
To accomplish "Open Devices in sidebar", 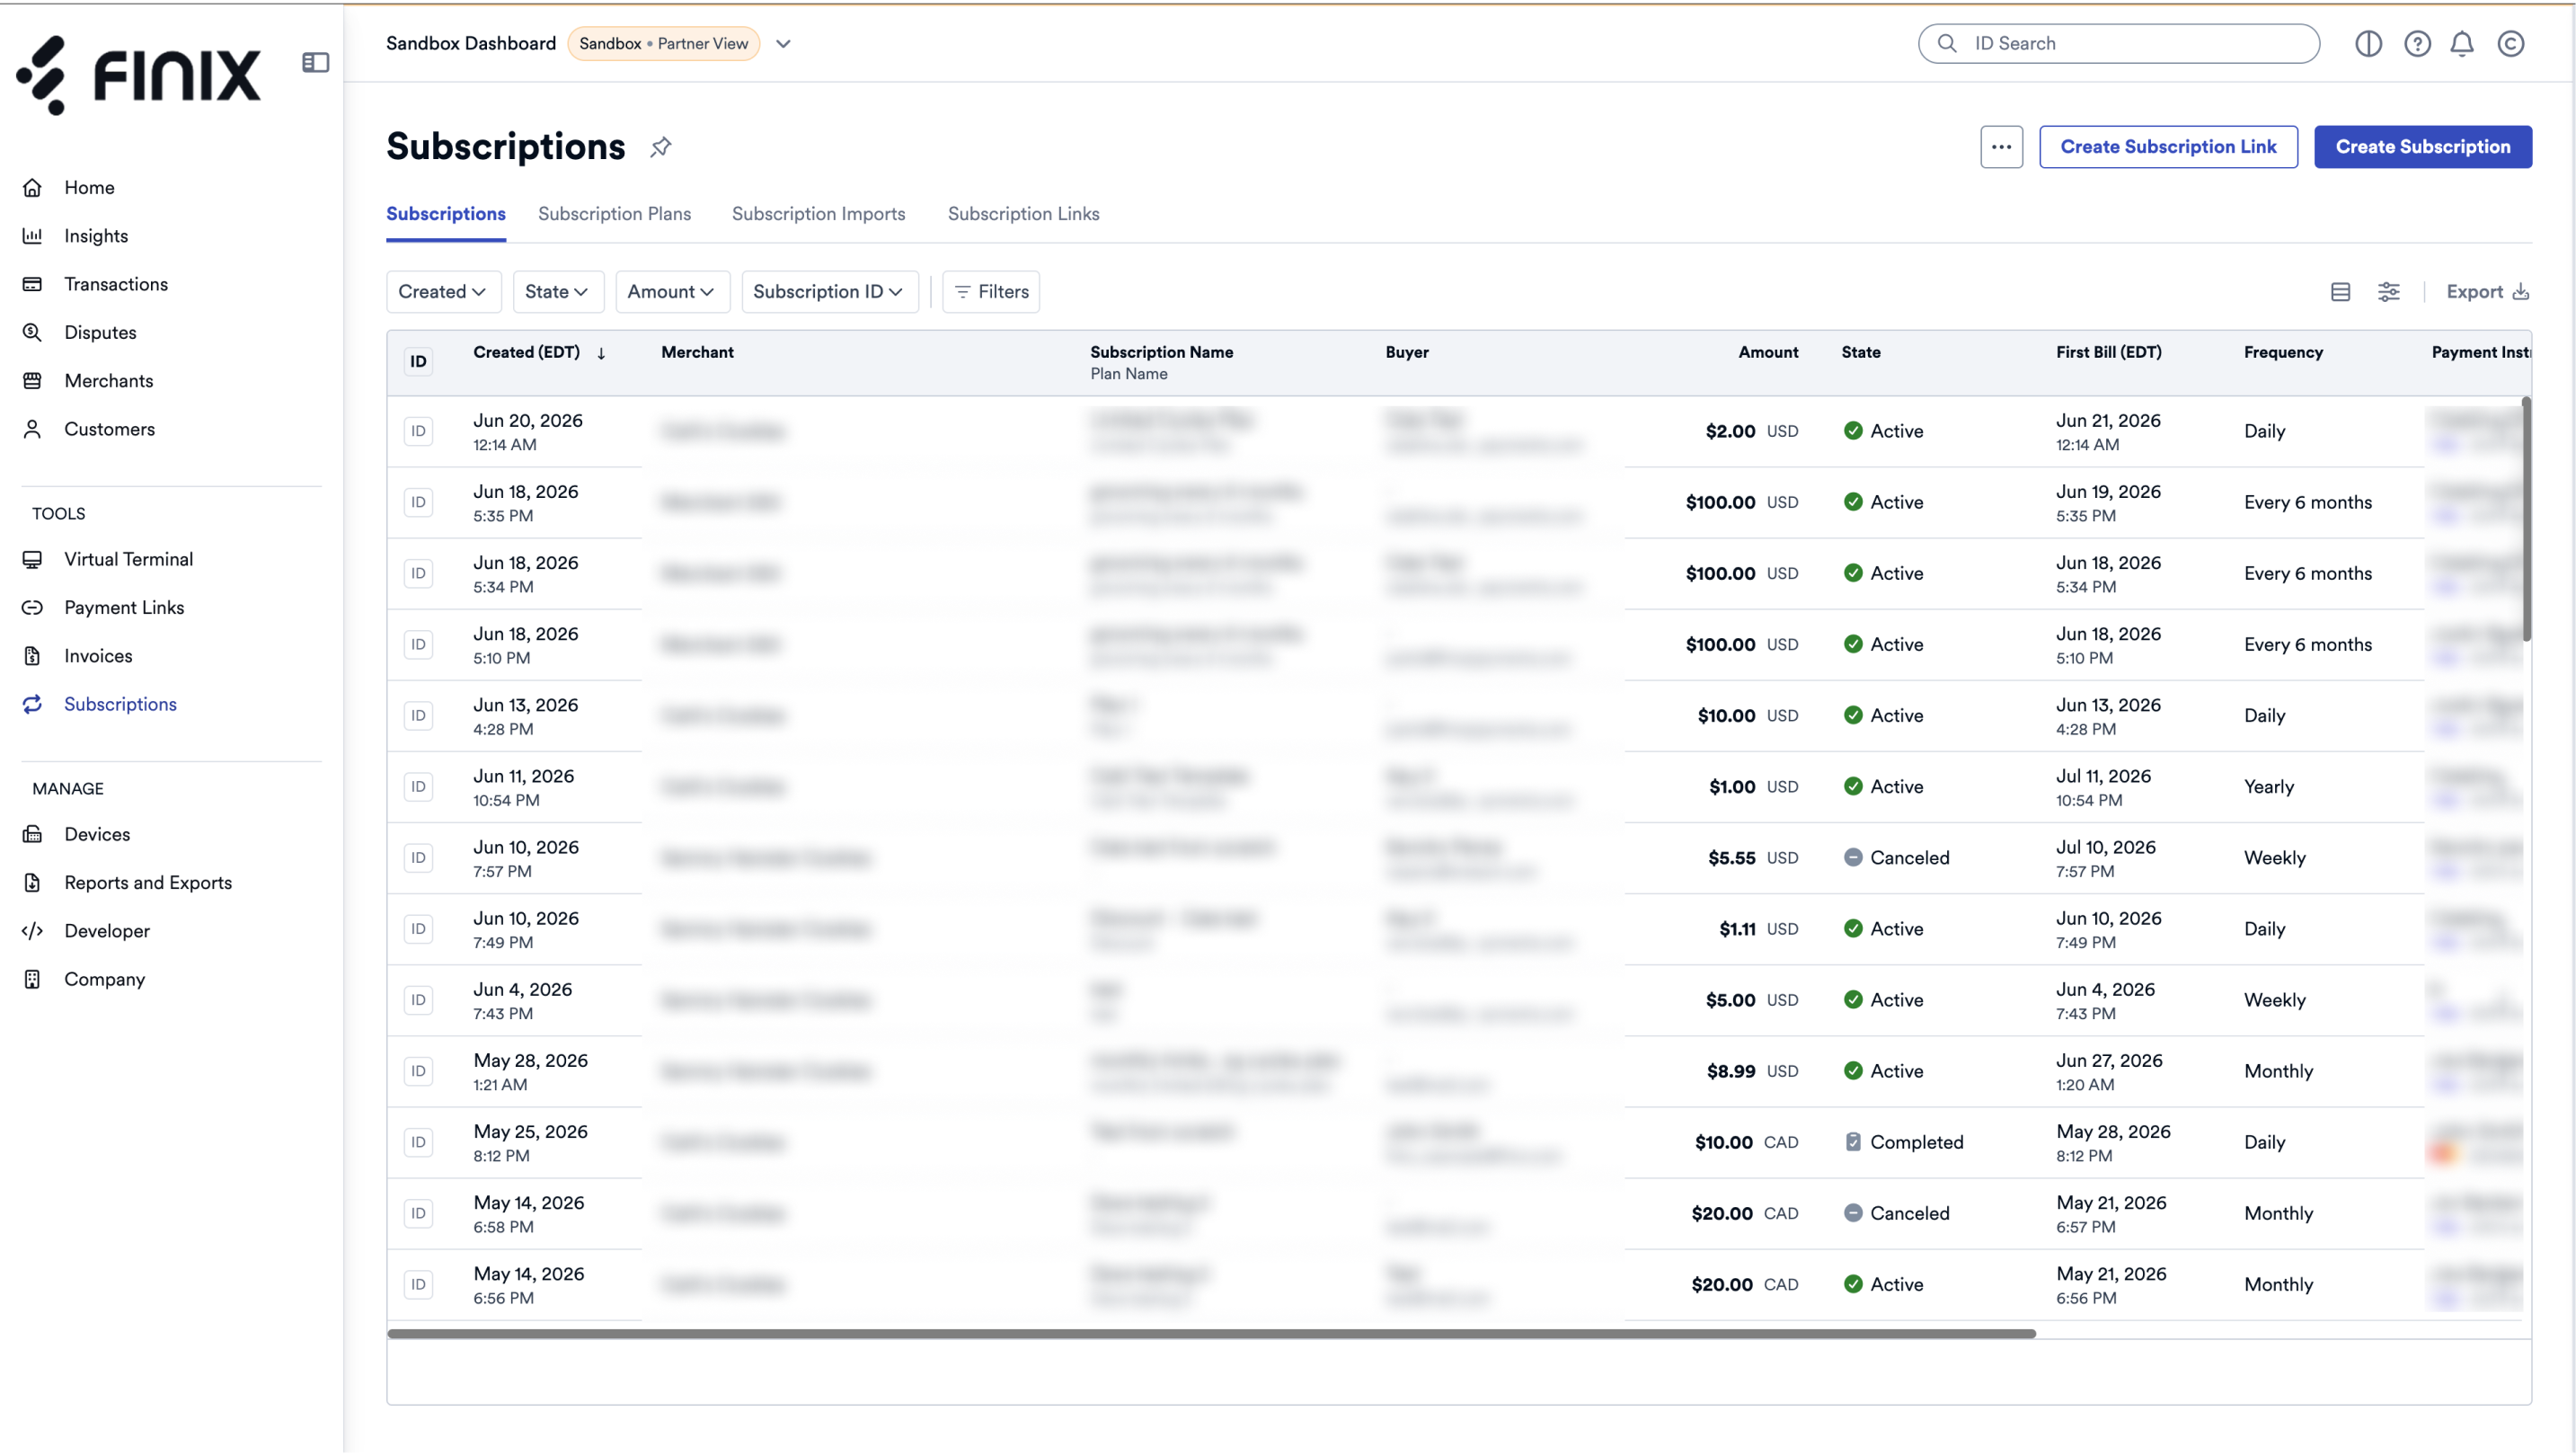I will pos(97,834).
